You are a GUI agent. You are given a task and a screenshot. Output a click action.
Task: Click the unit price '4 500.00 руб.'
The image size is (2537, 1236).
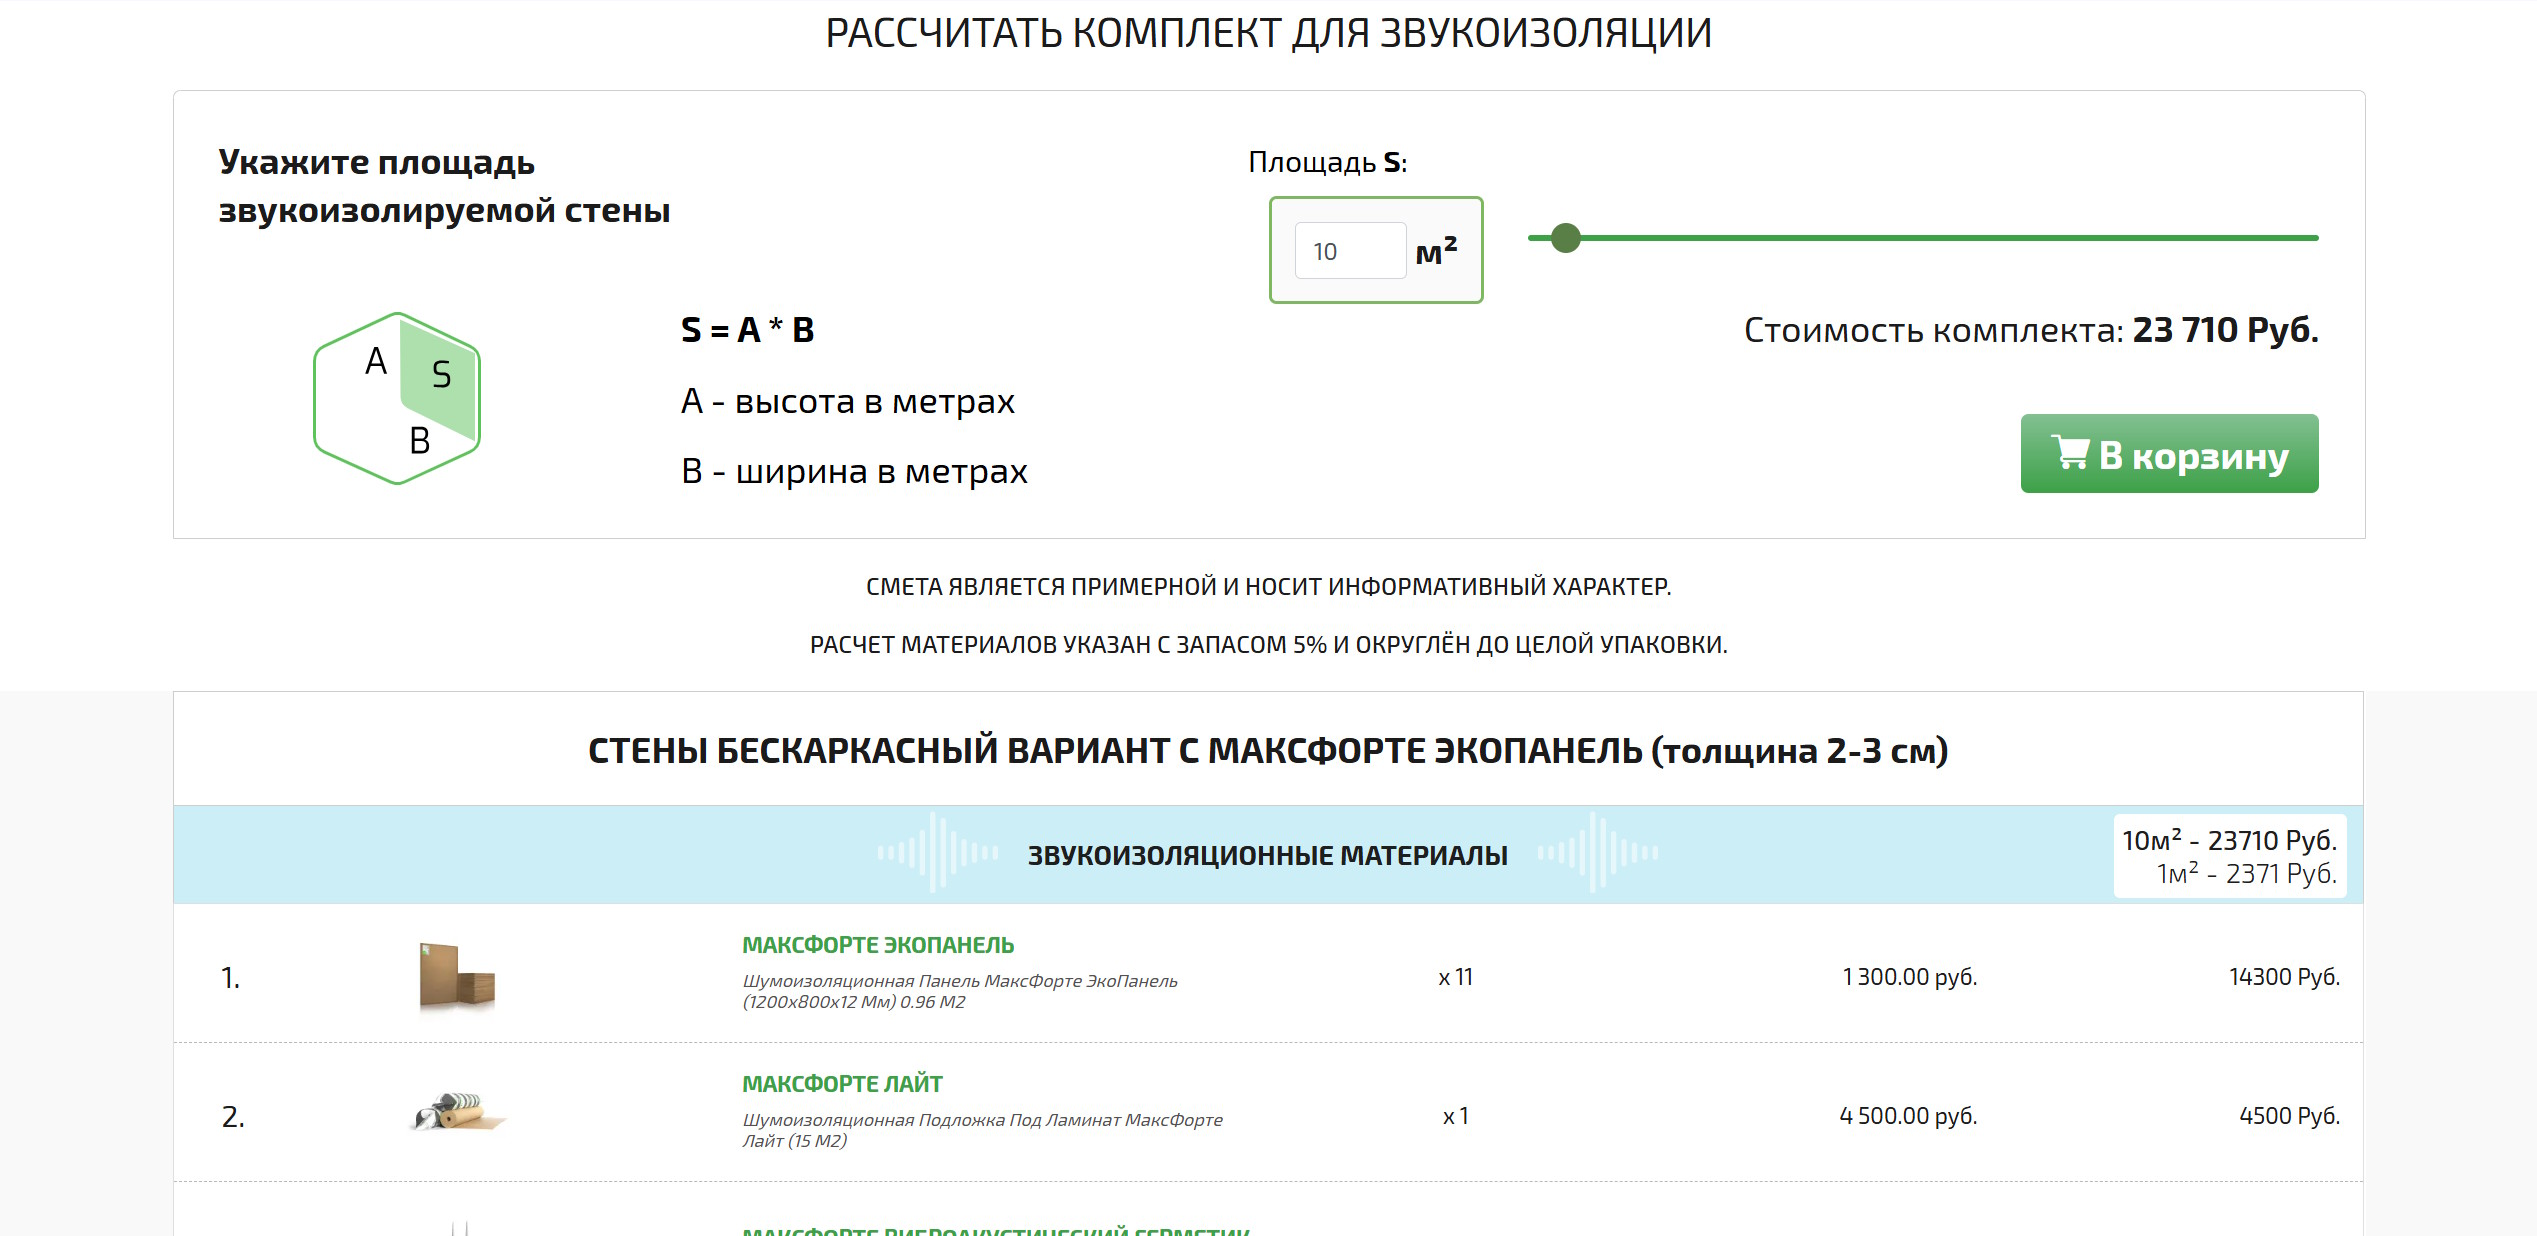click(x=1908, y=1116)
